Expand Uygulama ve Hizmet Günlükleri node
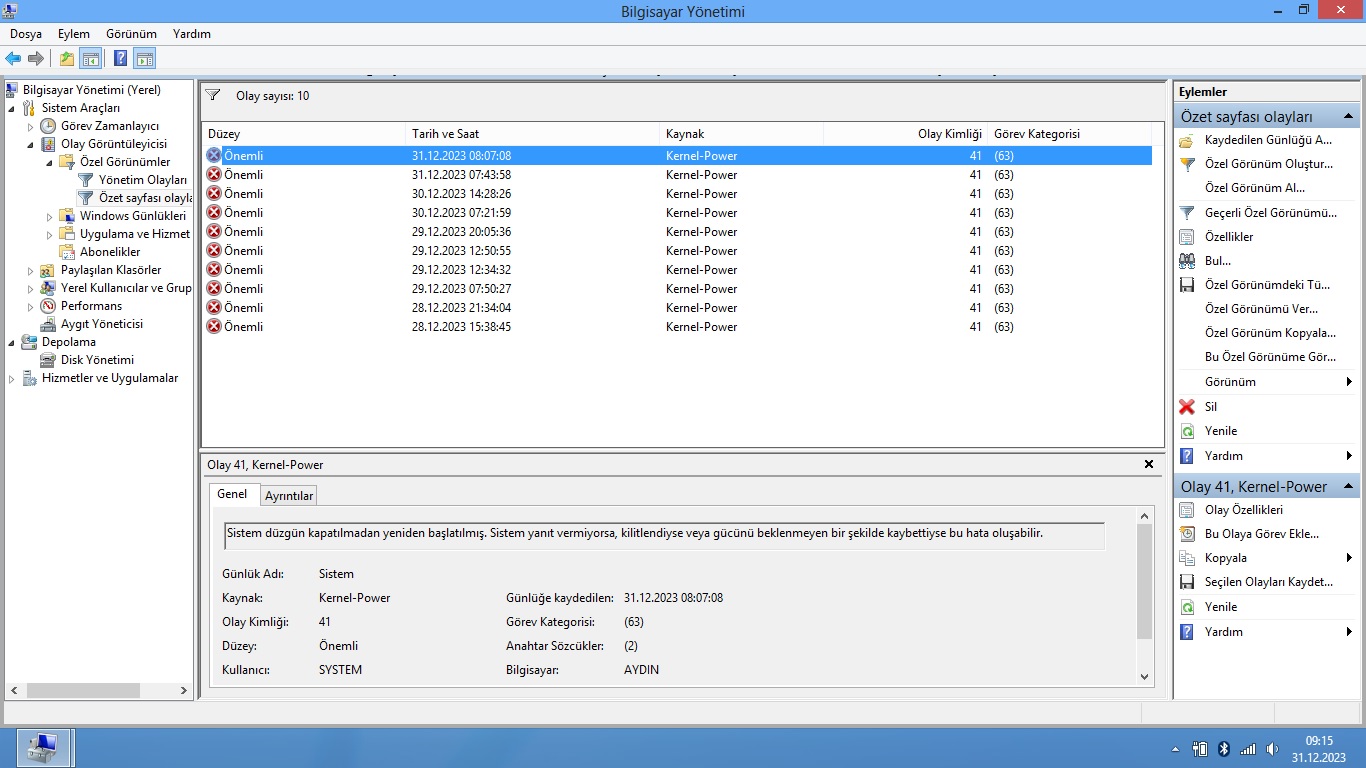 click(49, 234)
